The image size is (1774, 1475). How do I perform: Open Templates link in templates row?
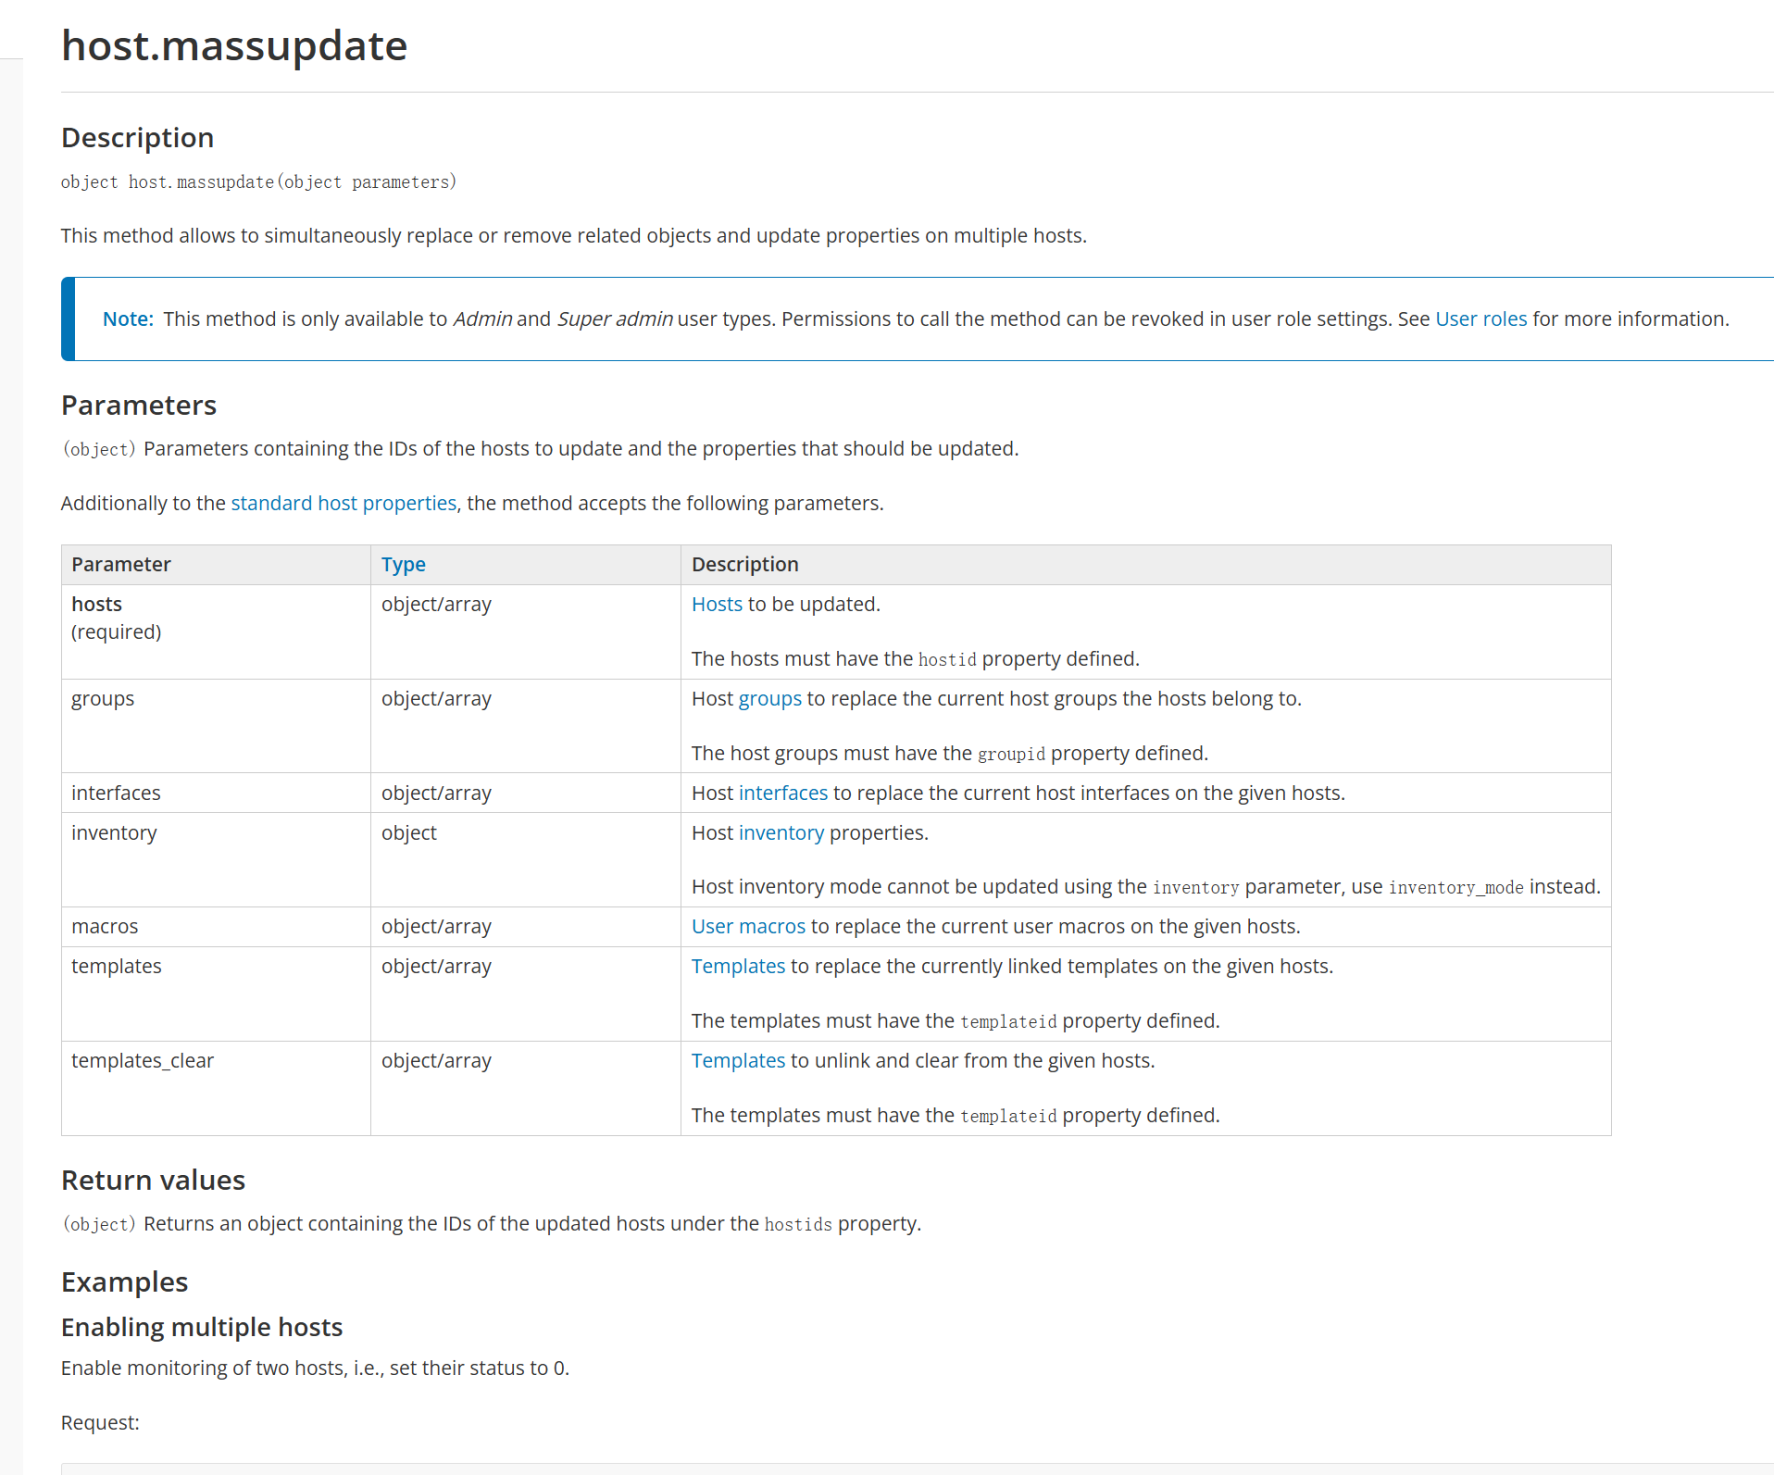click(737, 966)
